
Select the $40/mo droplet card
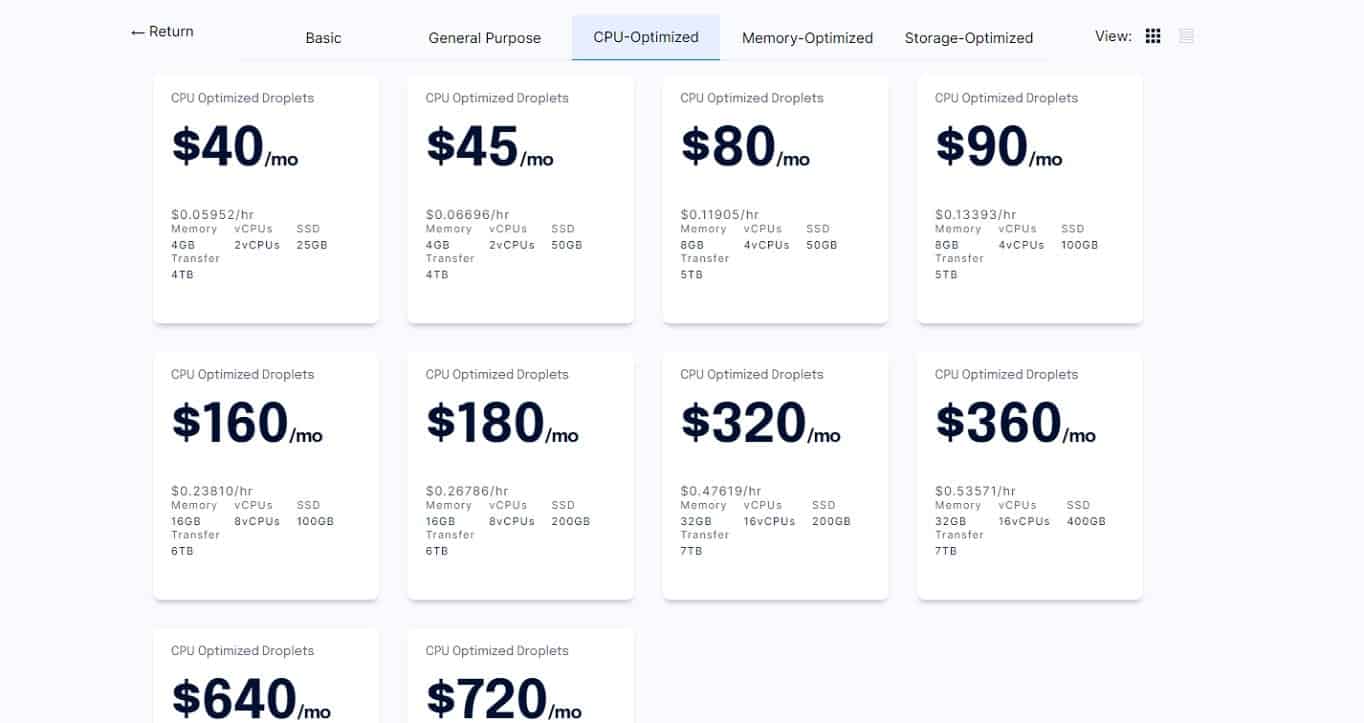click(266, 198)
